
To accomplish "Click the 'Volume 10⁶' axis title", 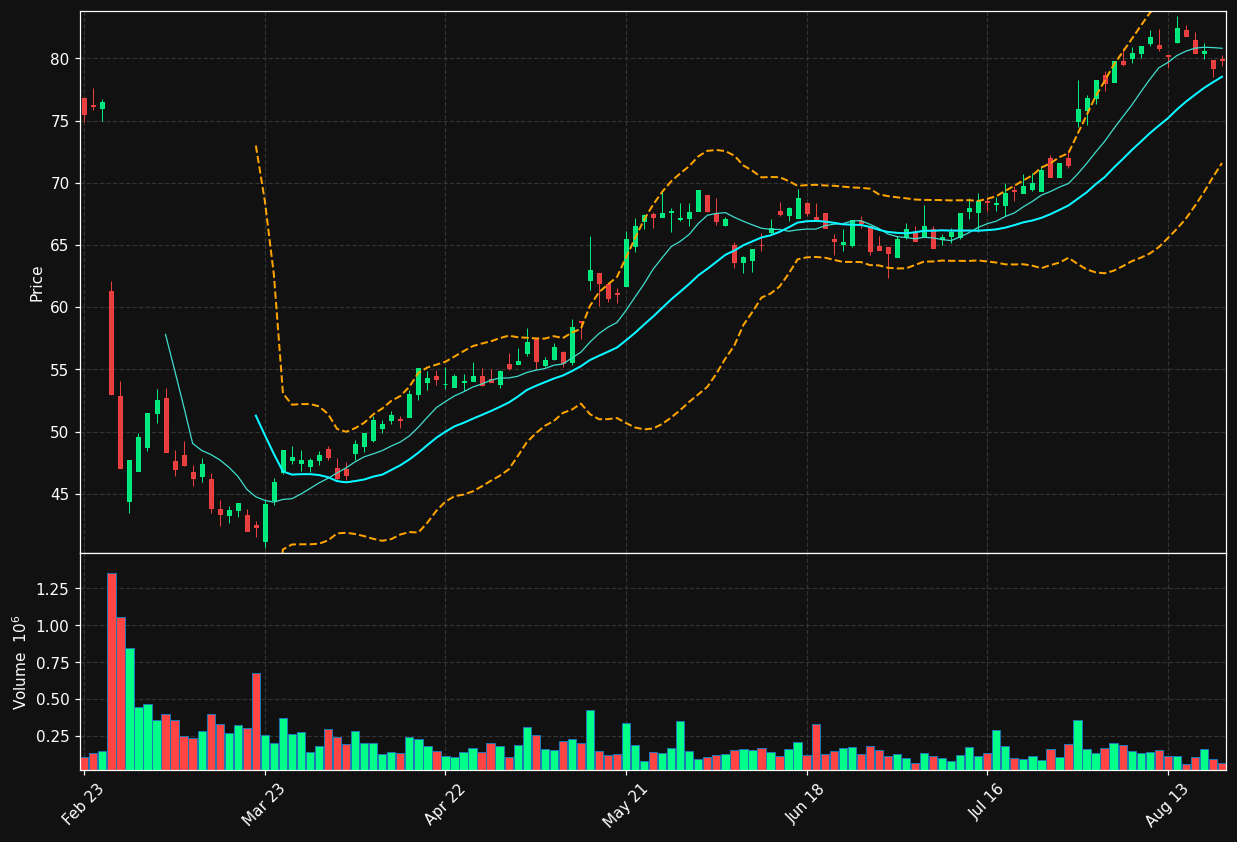I will [x=19, y=662].
